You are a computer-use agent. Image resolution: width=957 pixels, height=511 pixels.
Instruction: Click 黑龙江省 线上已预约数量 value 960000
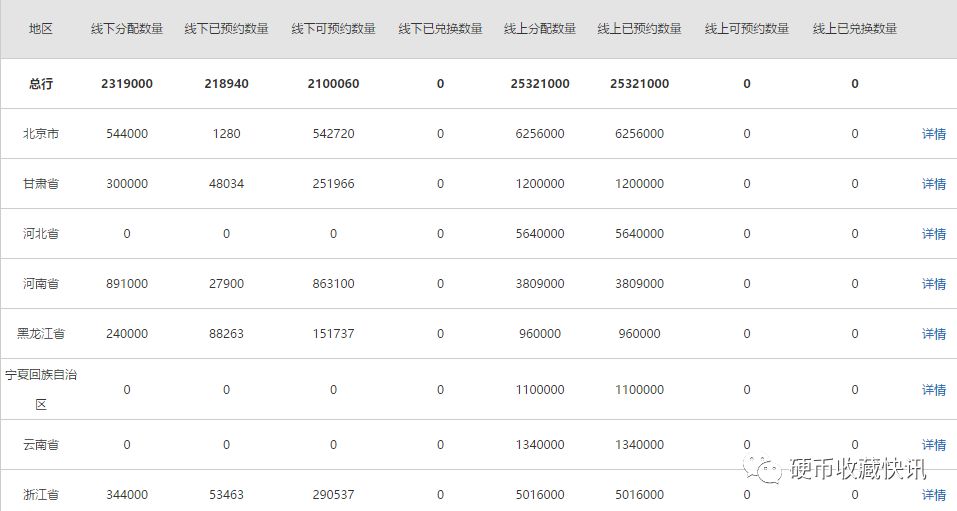click(x=640, y=334)
